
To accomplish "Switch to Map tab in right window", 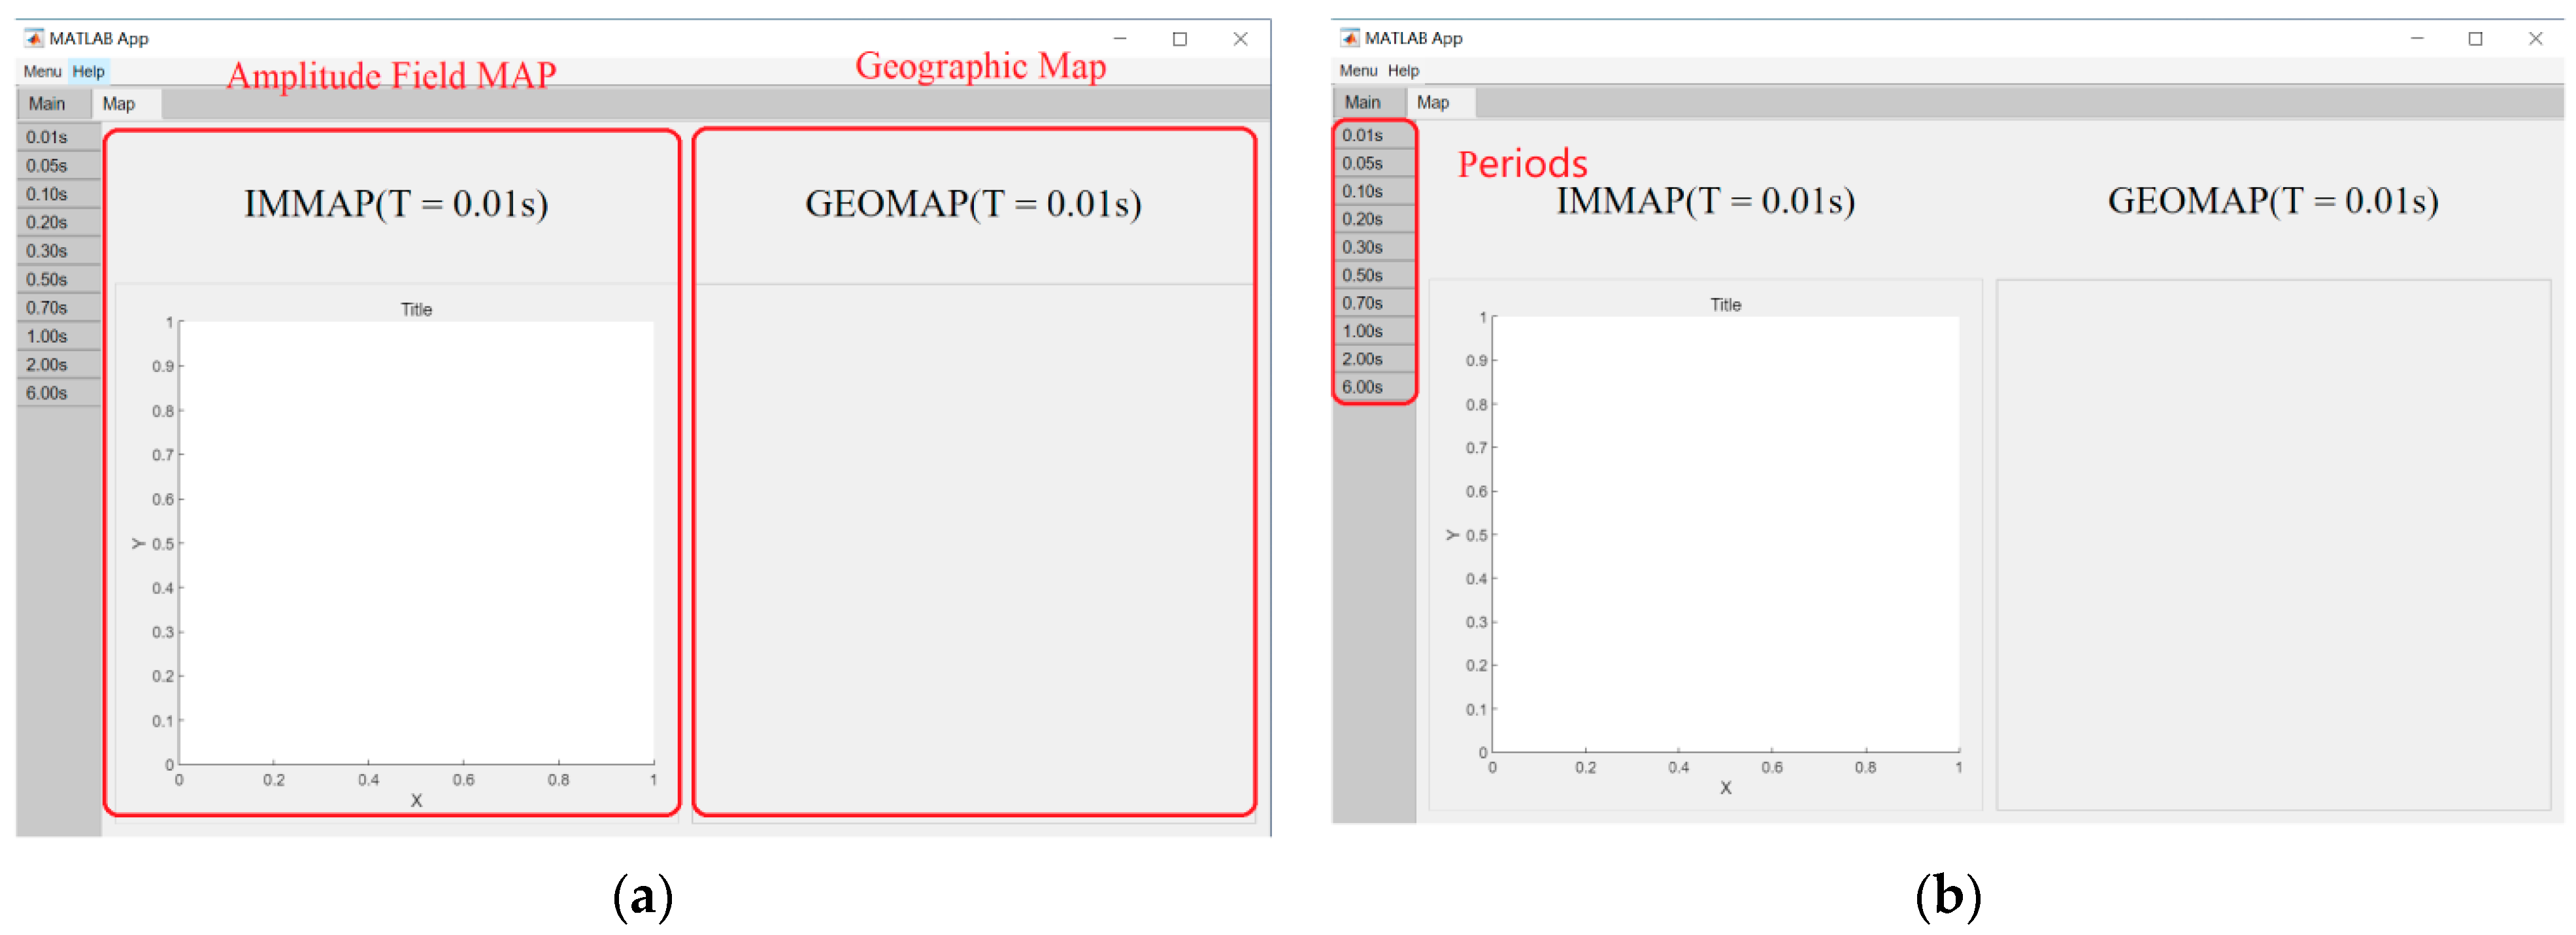I will (1432, 102).
